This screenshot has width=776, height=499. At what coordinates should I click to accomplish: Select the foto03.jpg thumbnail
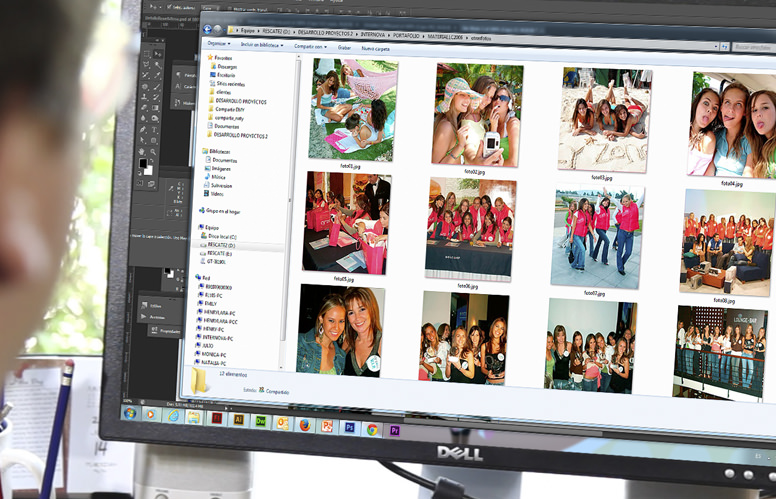[605, 120]
